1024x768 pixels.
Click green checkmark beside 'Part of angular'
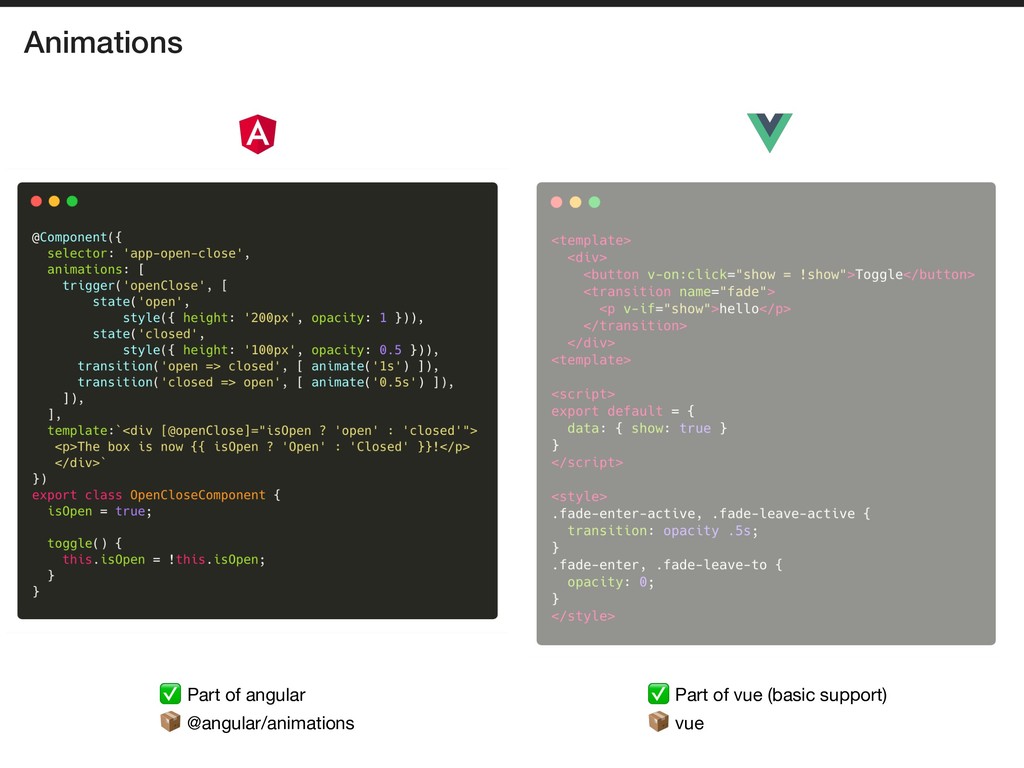click(170, 694)
